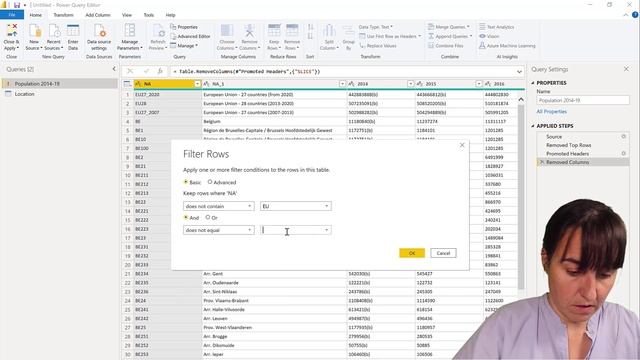This screenshot has height=360, width=640.
Task: Switch to the Home tab
Action: (36, 15)
